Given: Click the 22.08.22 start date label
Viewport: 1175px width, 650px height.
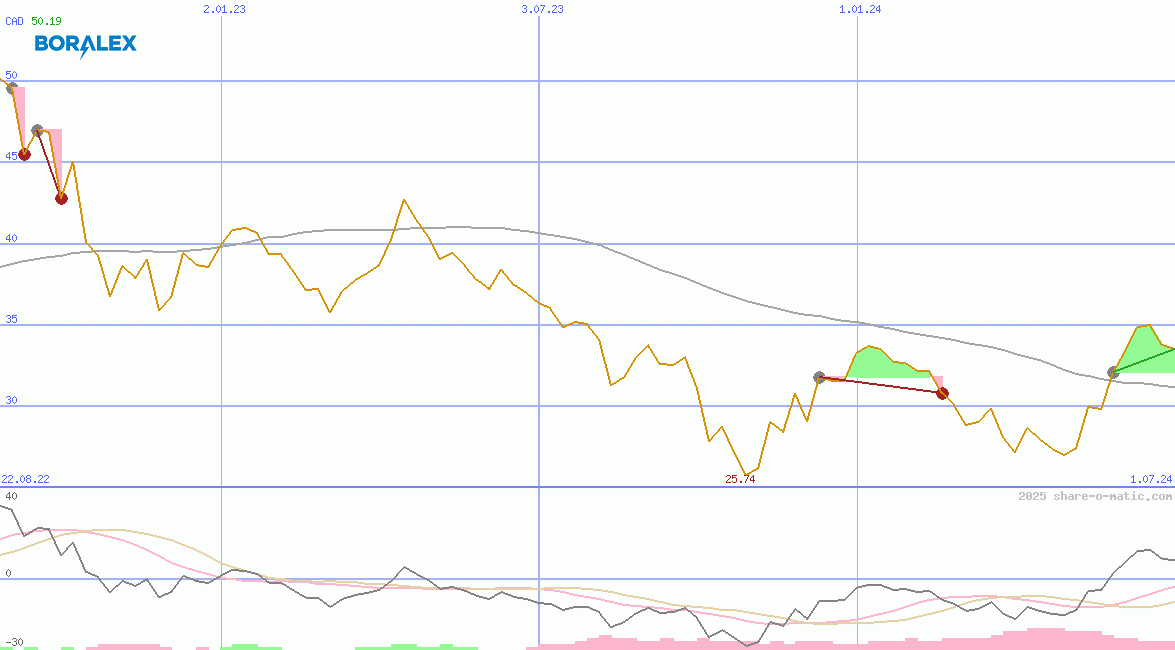Looking at the screenshot, I should coord(25,479).
